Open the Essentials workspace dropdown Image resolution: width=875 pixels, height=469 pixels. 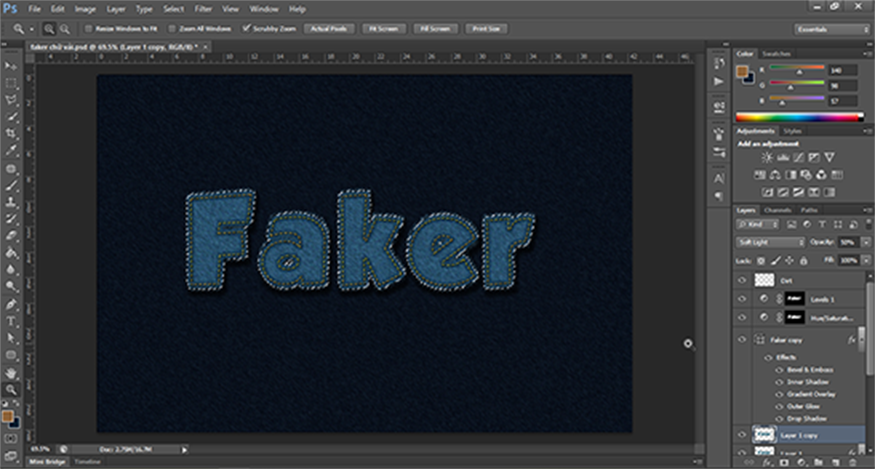tap(832, 30)
